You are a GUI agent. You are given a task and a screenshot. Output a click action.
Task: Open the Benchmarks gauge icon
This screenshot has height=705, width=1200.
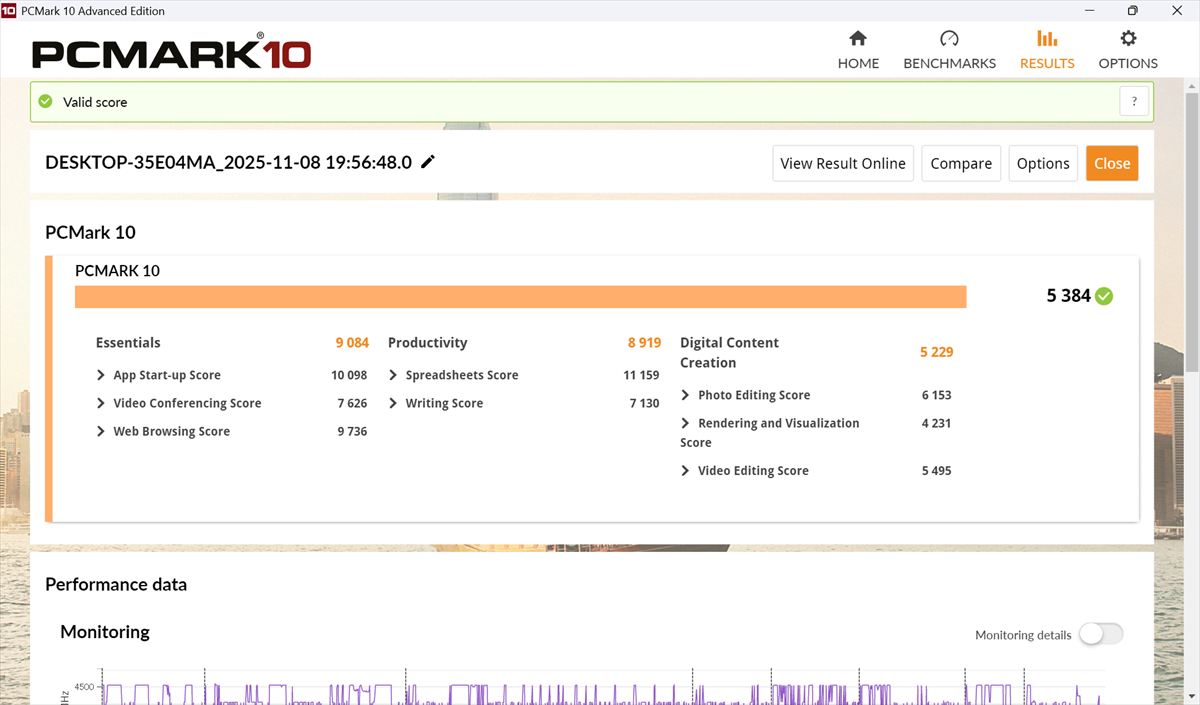pos(949,39)
